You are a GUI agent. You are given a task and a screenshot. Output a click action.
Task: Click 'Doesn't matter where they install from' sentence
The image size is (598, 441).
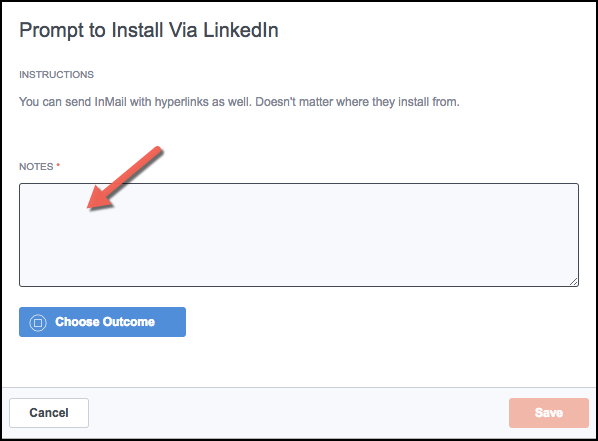[x=357, y=102]
